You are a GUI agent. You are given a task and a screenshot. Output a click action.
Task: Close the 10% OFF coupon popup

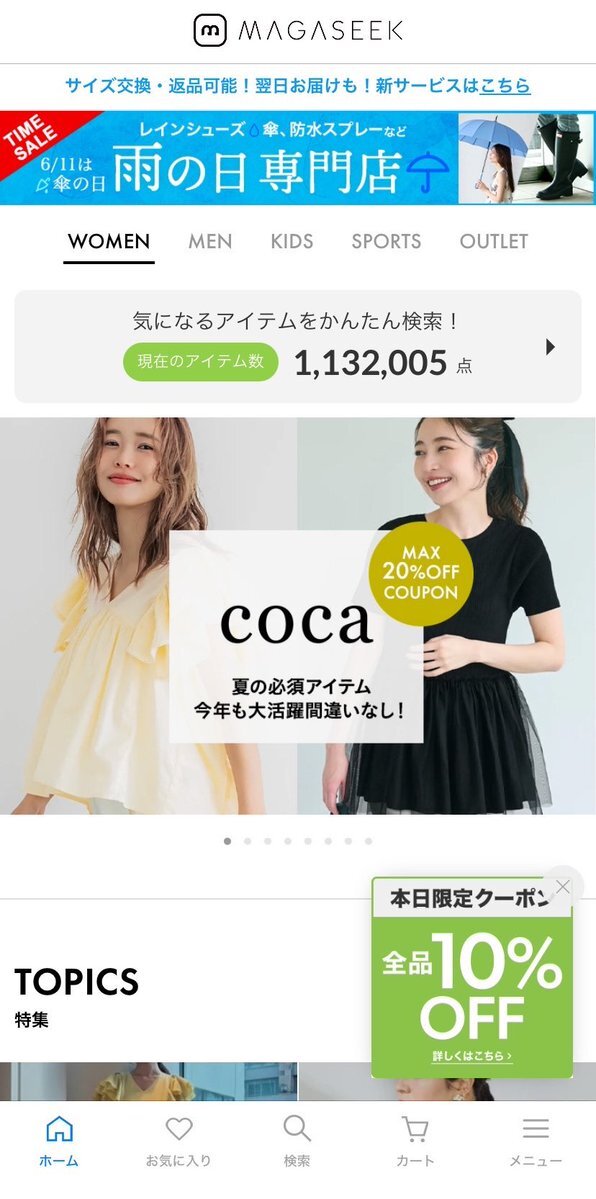[x=563, y=886]
